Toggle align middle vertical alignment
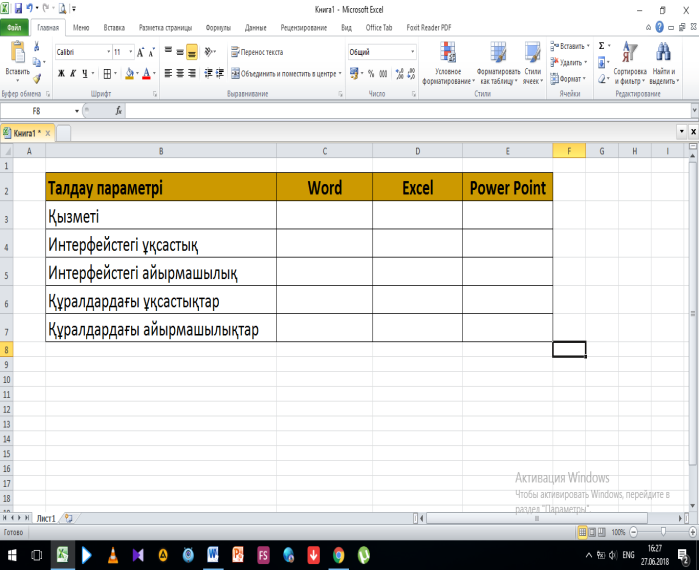 coord(180,52)
